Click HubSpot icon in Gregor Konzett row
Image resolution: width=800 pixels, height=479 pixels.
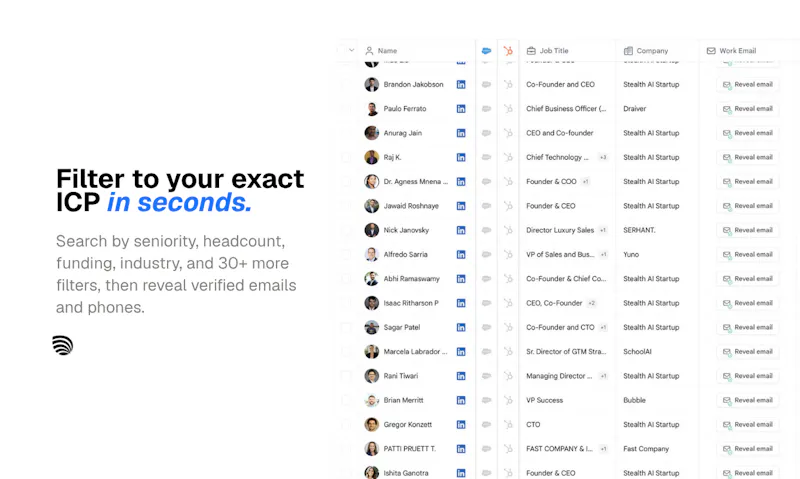point(508,424)
